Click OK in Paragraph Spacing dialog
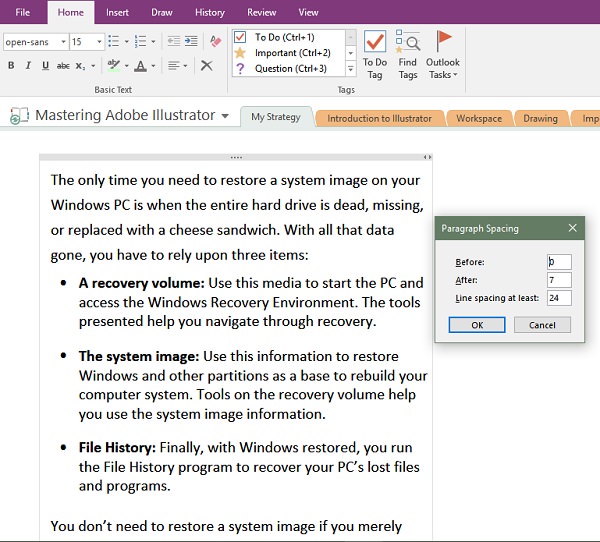Viewport: 600px width, 542px height. [x=477, y=325]
